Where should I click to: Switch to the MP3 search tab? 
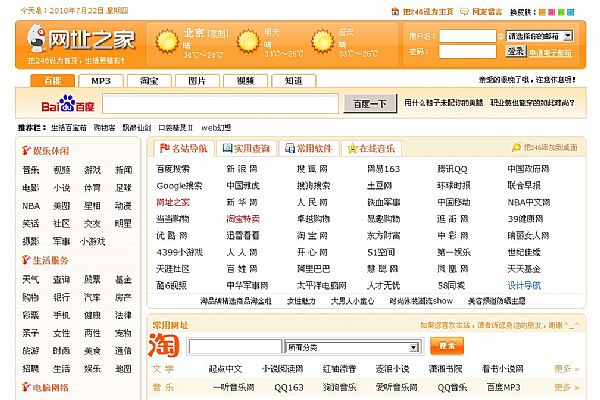pos(100,80)
